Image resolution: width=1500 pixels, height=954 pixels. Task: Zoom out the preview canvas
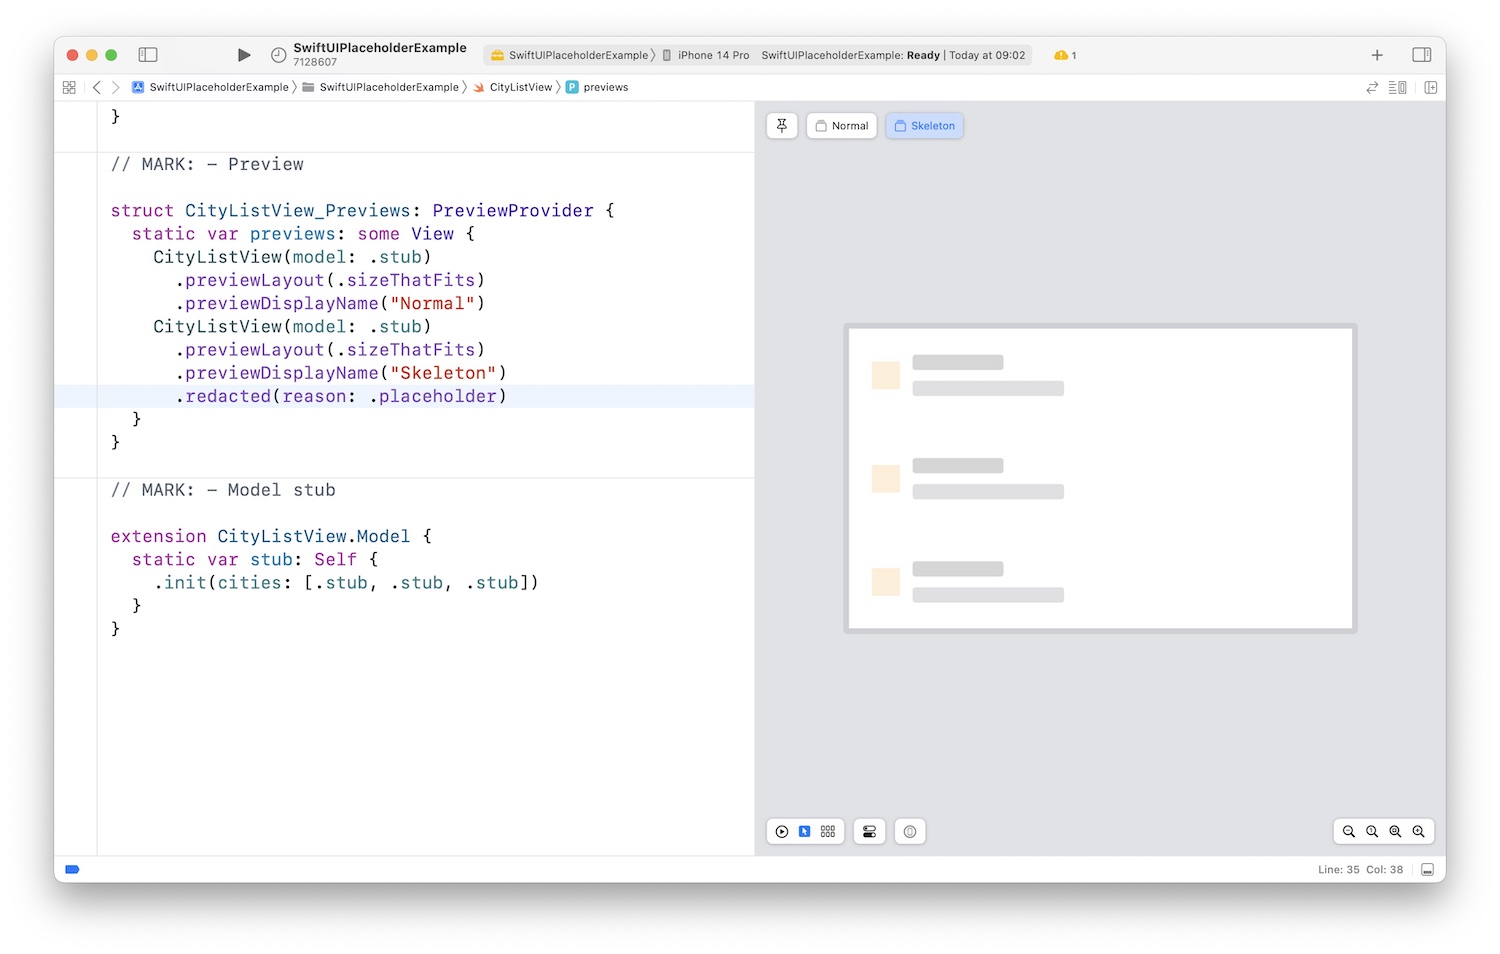(1349, 832)
